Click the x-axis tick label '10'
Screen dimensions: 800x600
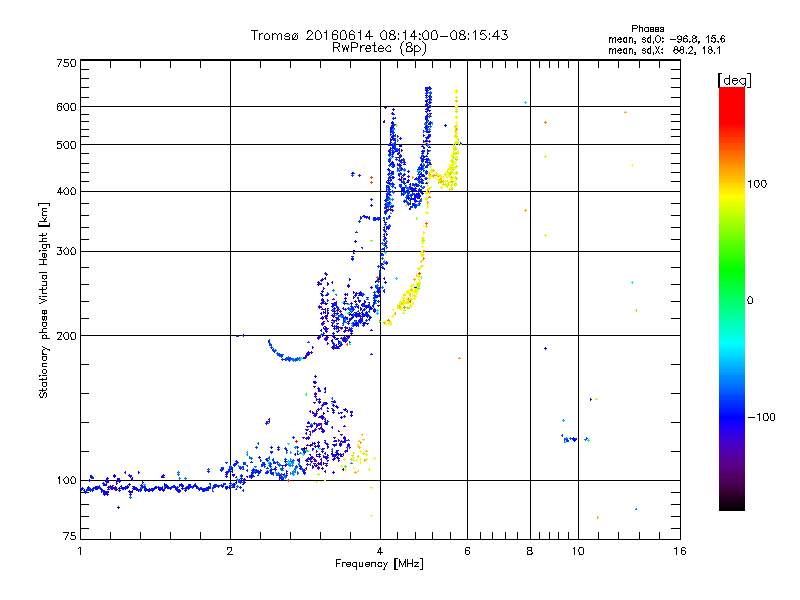point(578,551)
